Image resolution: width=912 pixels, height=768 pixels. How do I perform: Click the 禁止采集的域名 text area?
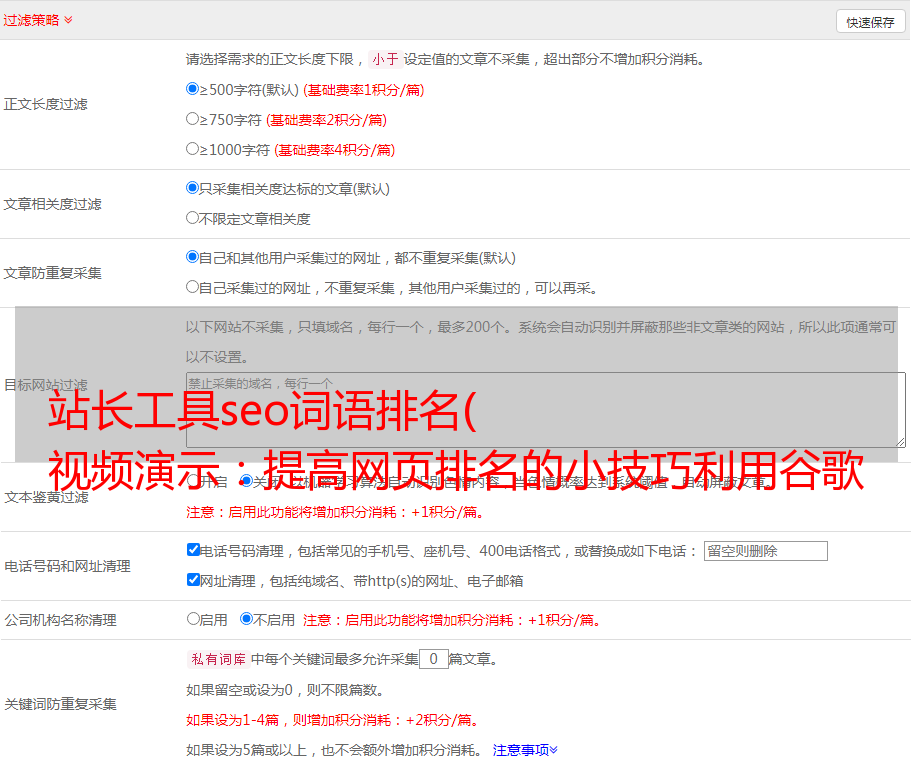click(x=545, y=410)
